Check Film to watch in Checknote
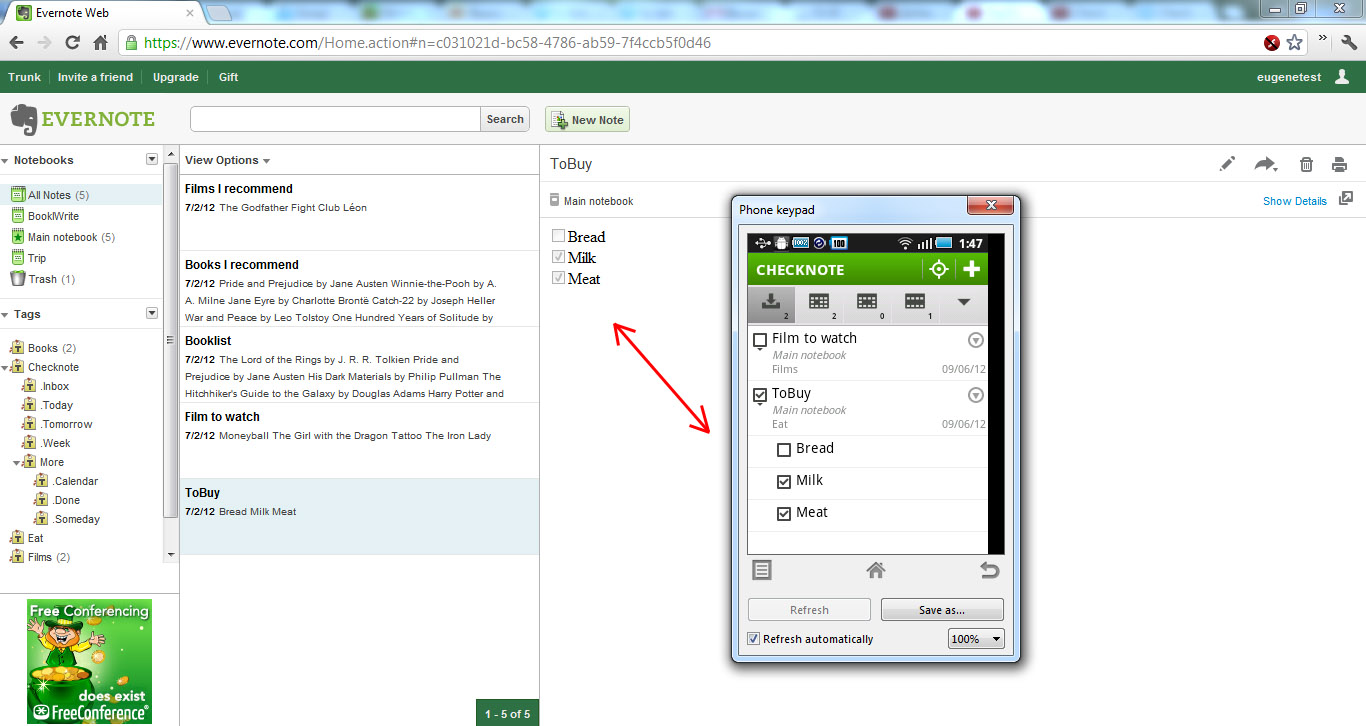Viewport: 1366px width, 726px height. point(760,340)
